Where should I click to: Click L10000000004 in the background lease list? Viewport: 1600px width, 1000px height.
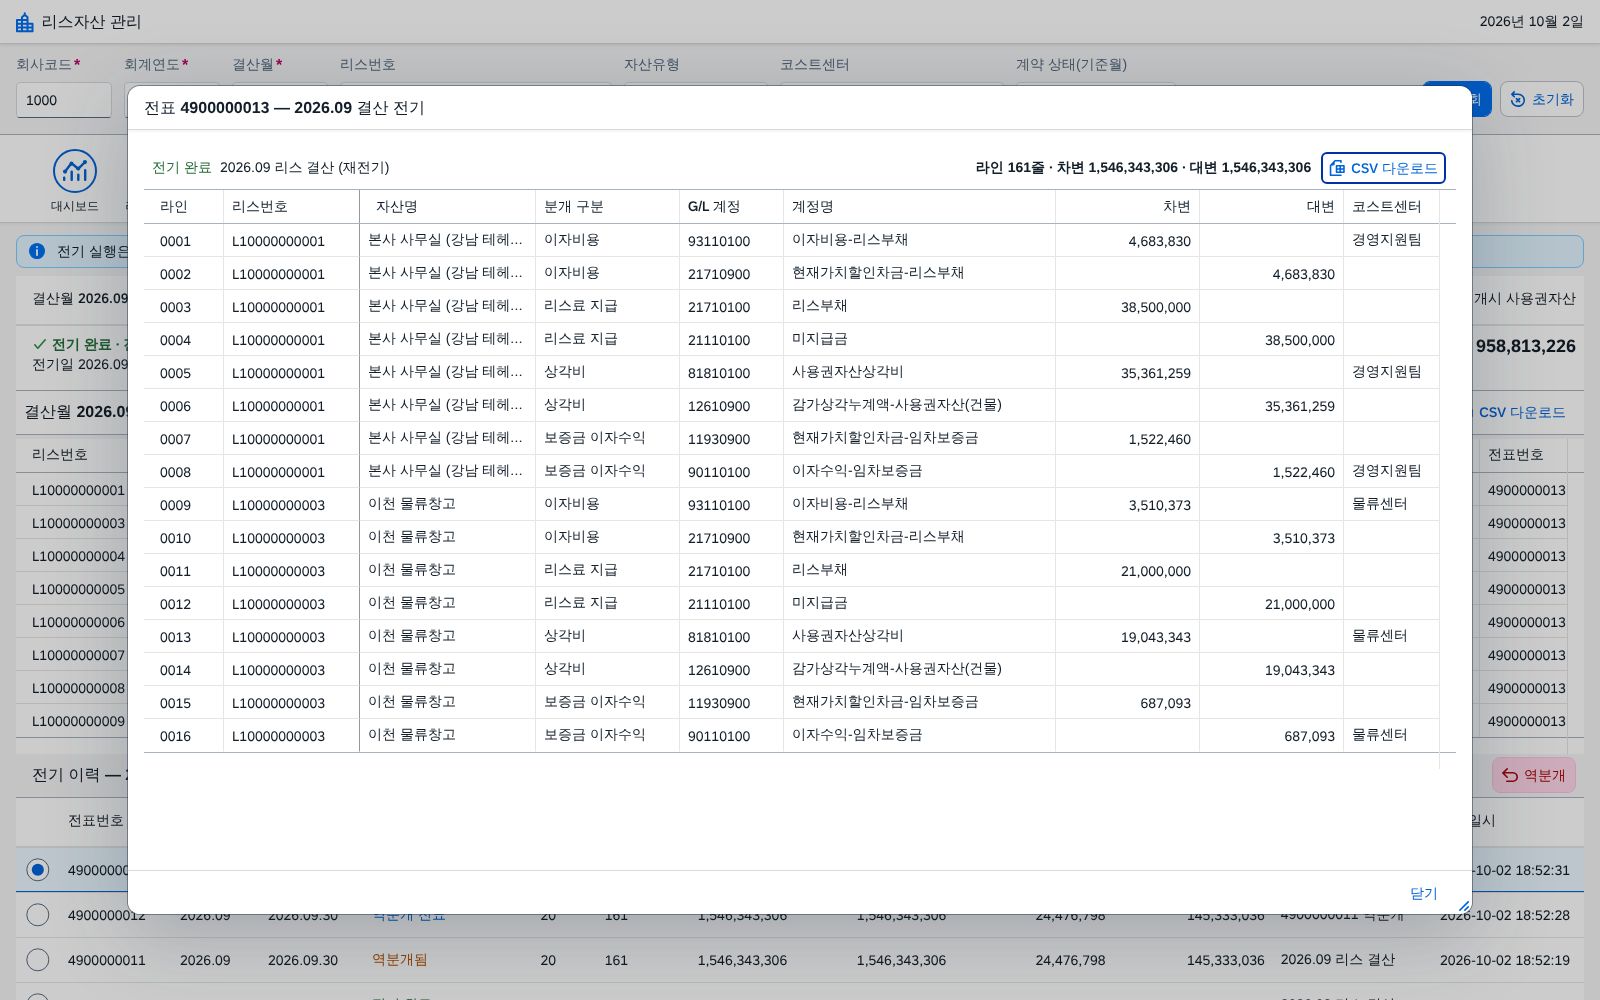tap(78, 556)
